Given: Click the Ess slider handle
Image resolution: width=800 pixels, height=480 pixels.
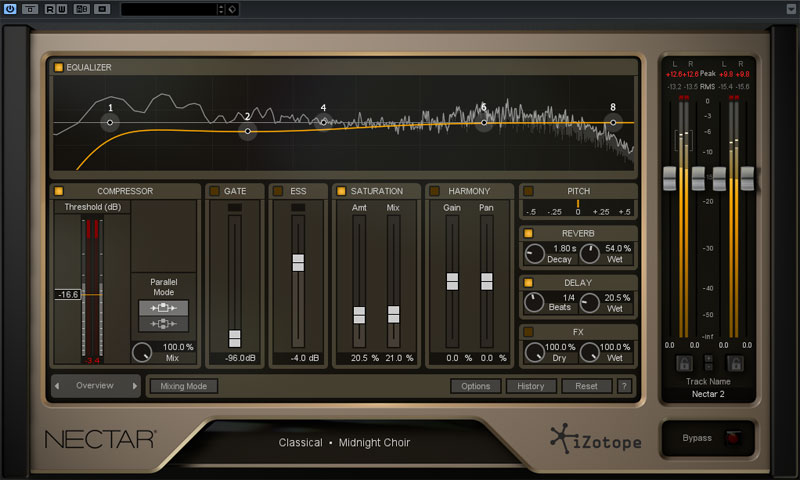Looking at the screenshot, I should pos(298,263).
